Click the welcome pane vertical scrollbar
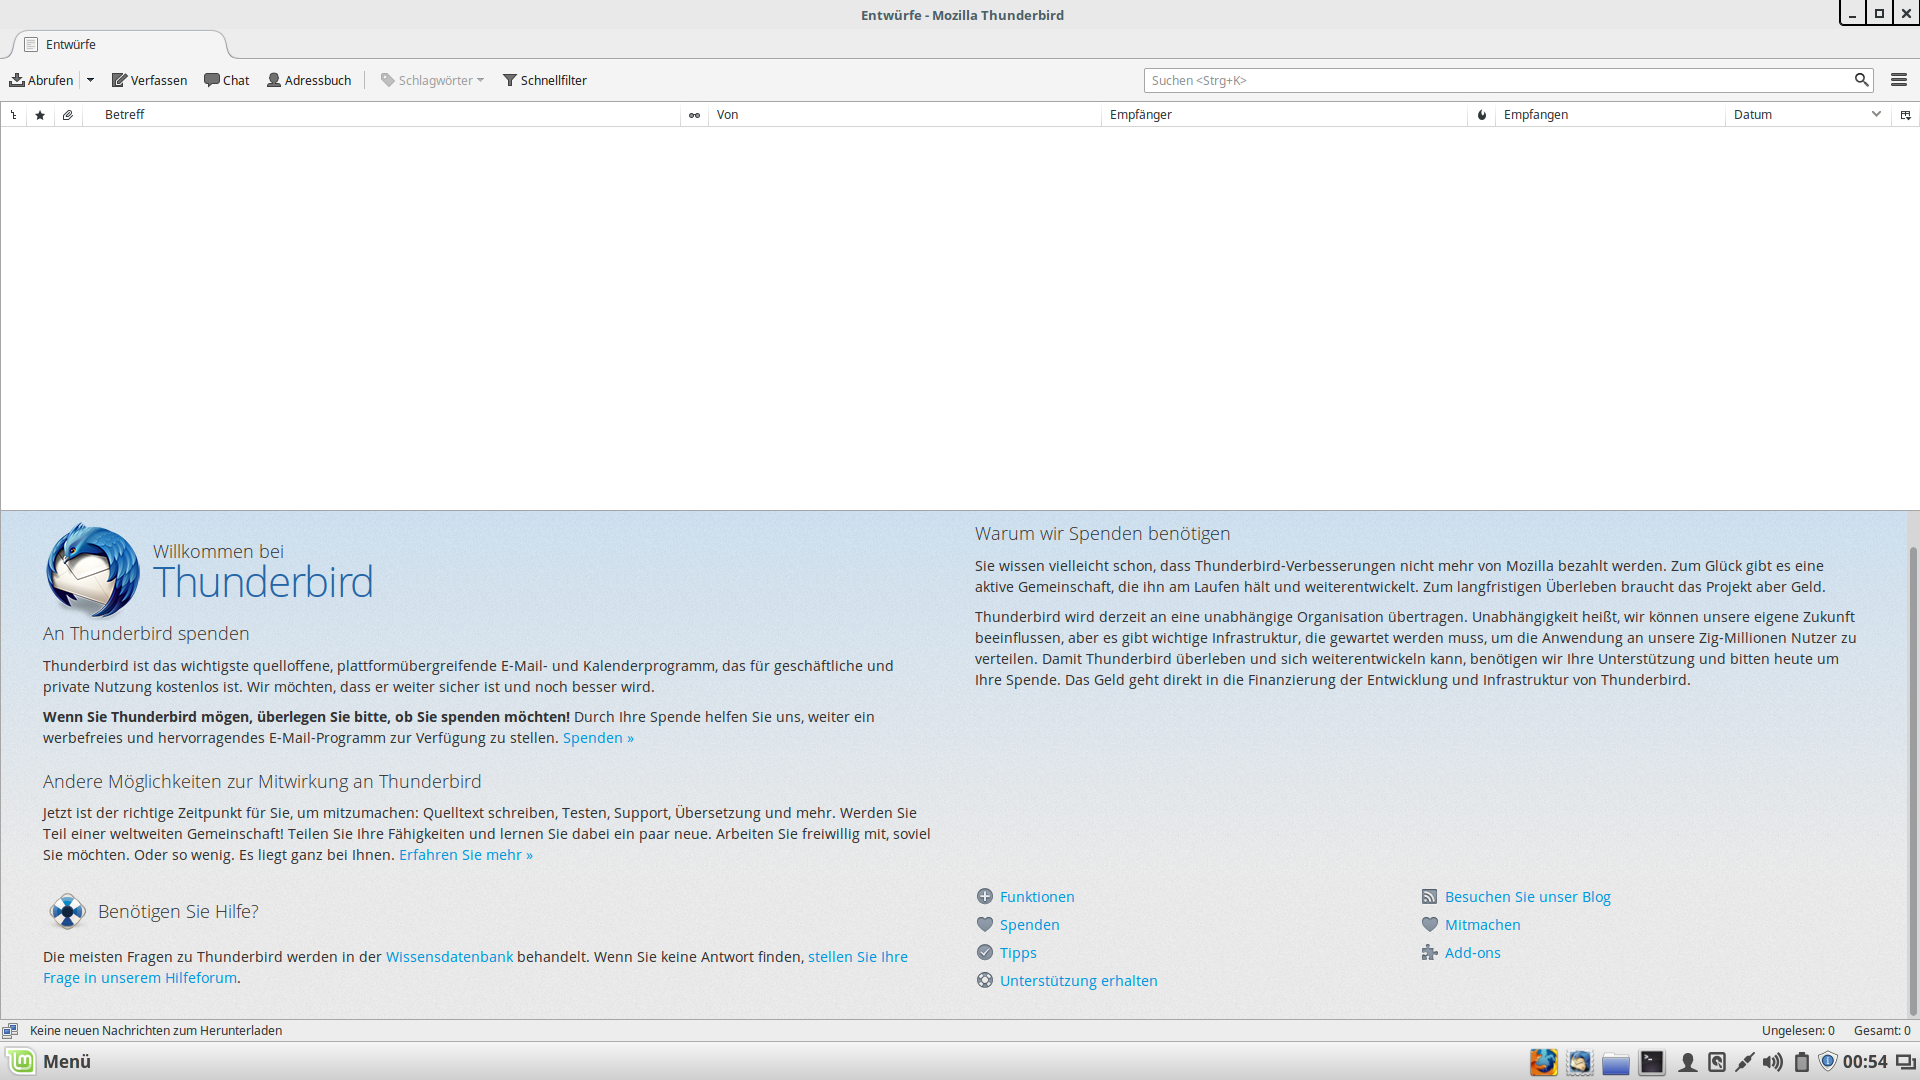This screenshot has height=1080, width=1920. click(1913, 780)
